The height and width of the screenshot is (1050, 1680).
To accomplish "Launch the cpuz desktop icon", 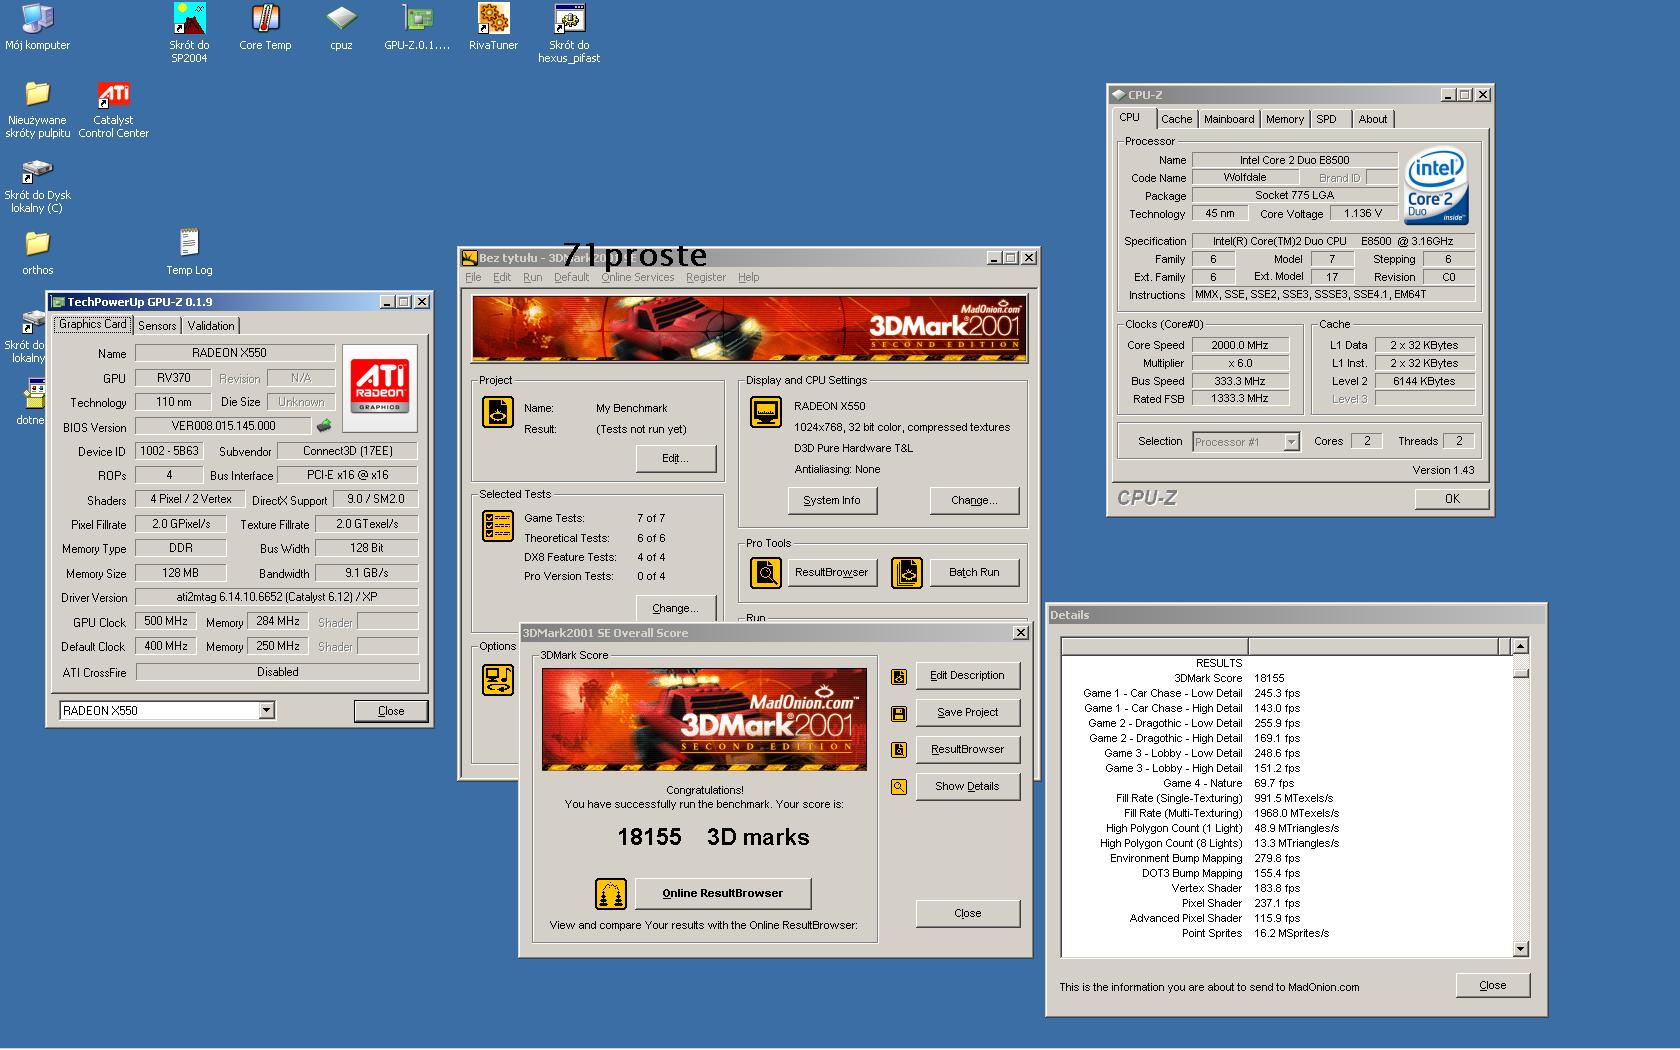I will (341, 27).
